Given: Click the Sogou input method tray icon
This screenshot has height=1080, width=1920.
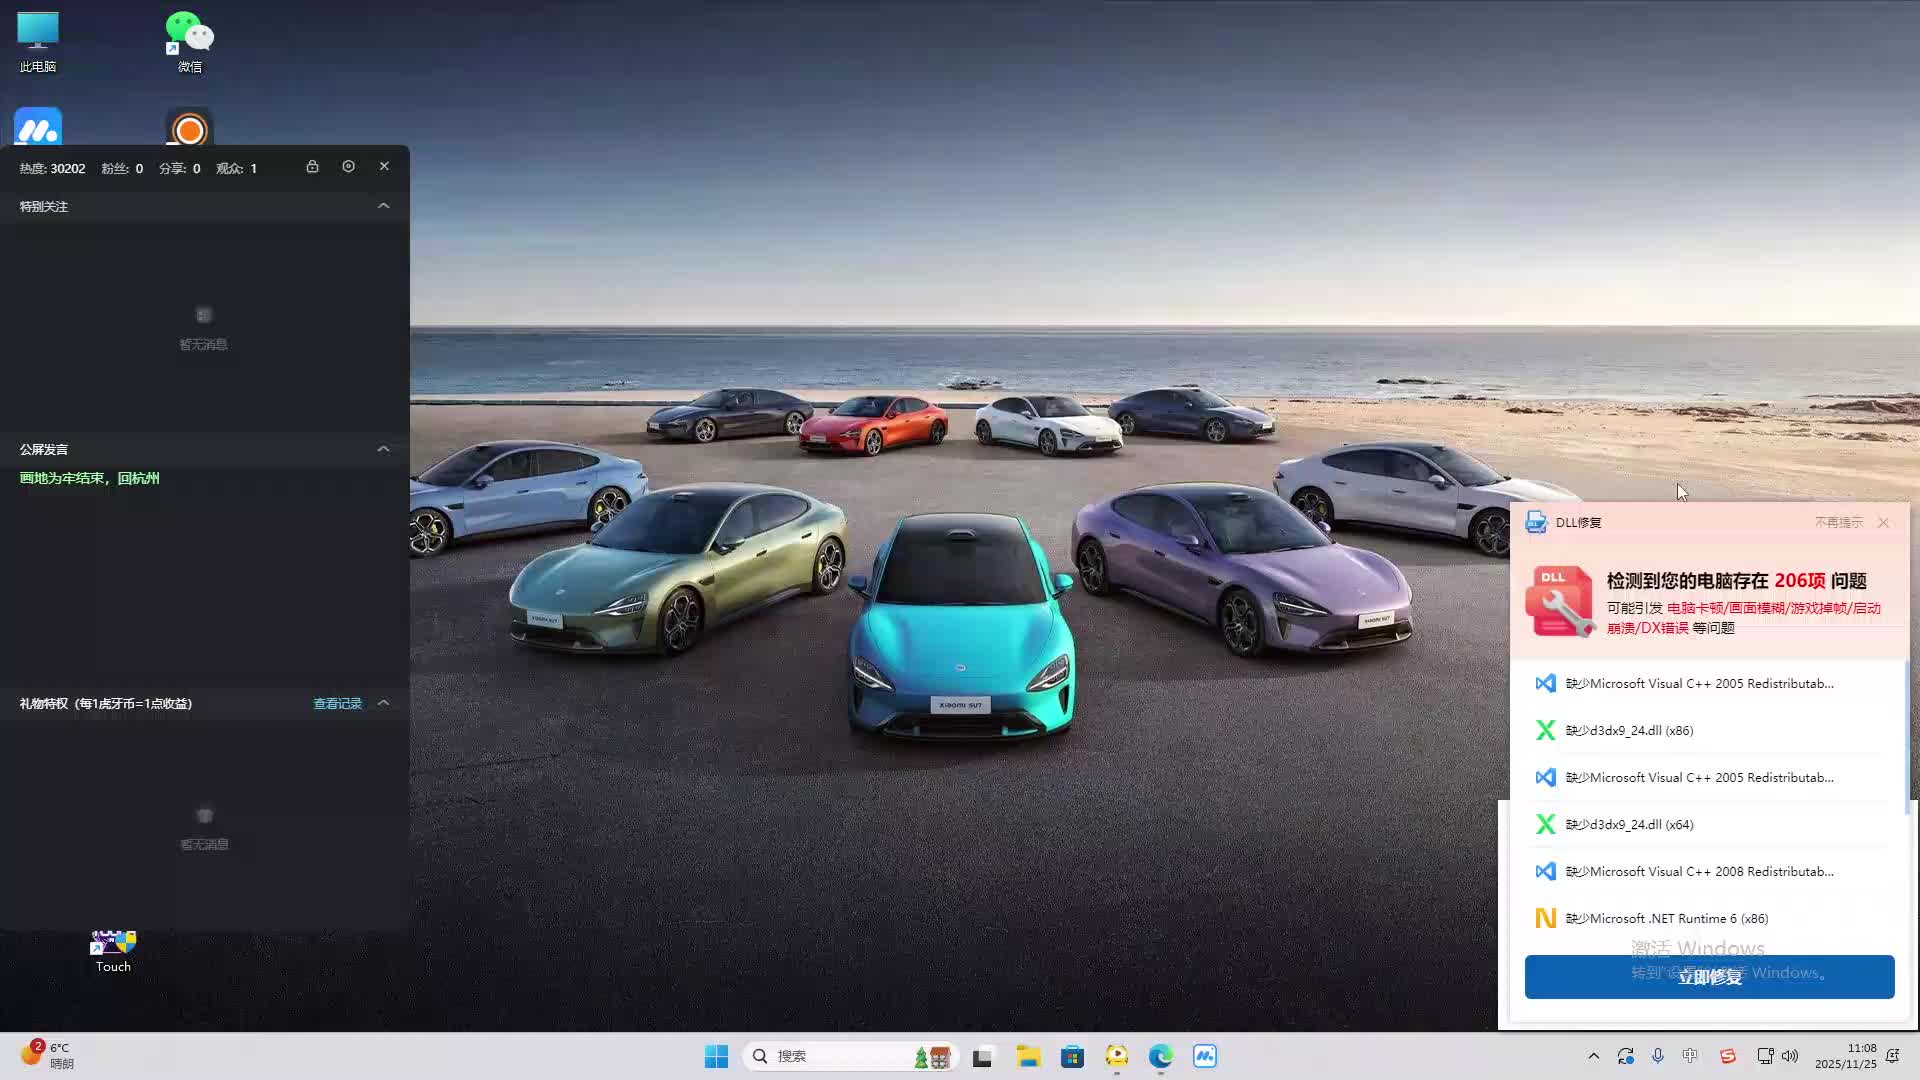Looking at the screenshot, I should pyautogui.click(x=1727, y=1056).
